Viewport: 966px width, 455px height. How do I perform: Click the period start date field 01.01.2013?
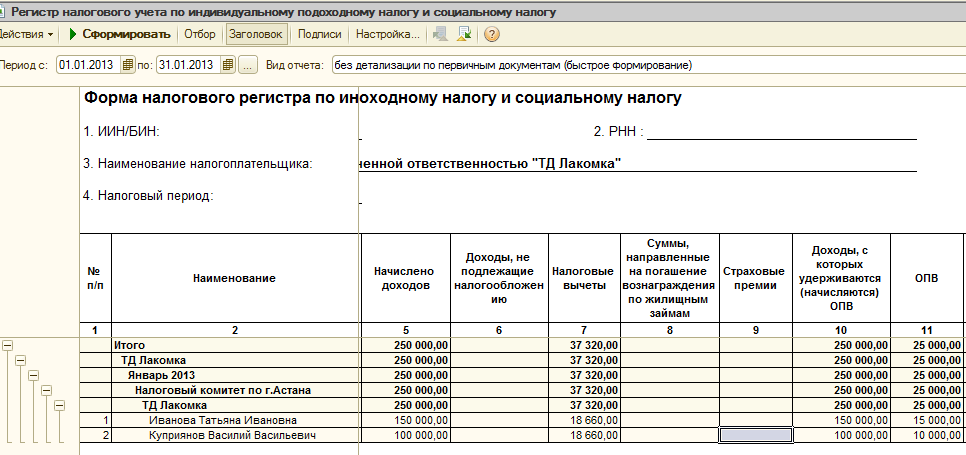point(88,65)
